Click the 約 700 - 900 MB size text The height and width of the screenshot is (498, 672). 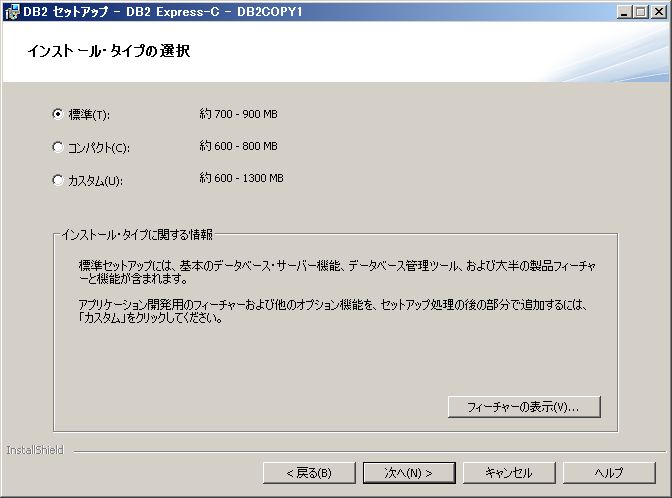[238, 114]
